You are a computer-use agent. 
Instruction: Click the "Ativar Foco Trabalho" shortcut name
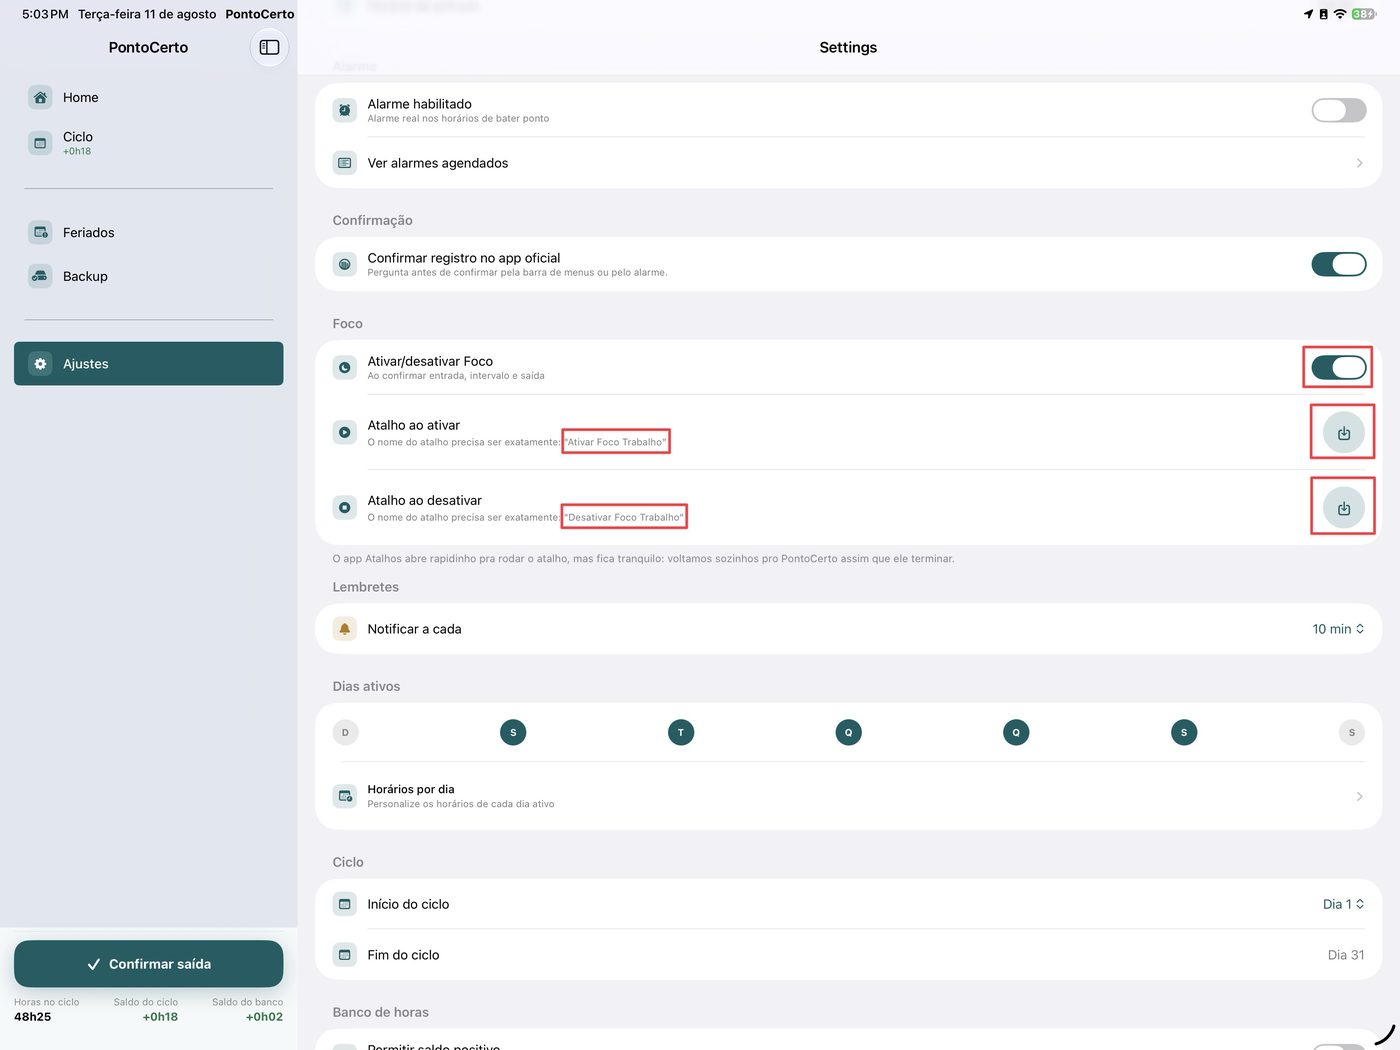[x=615, y=442]
